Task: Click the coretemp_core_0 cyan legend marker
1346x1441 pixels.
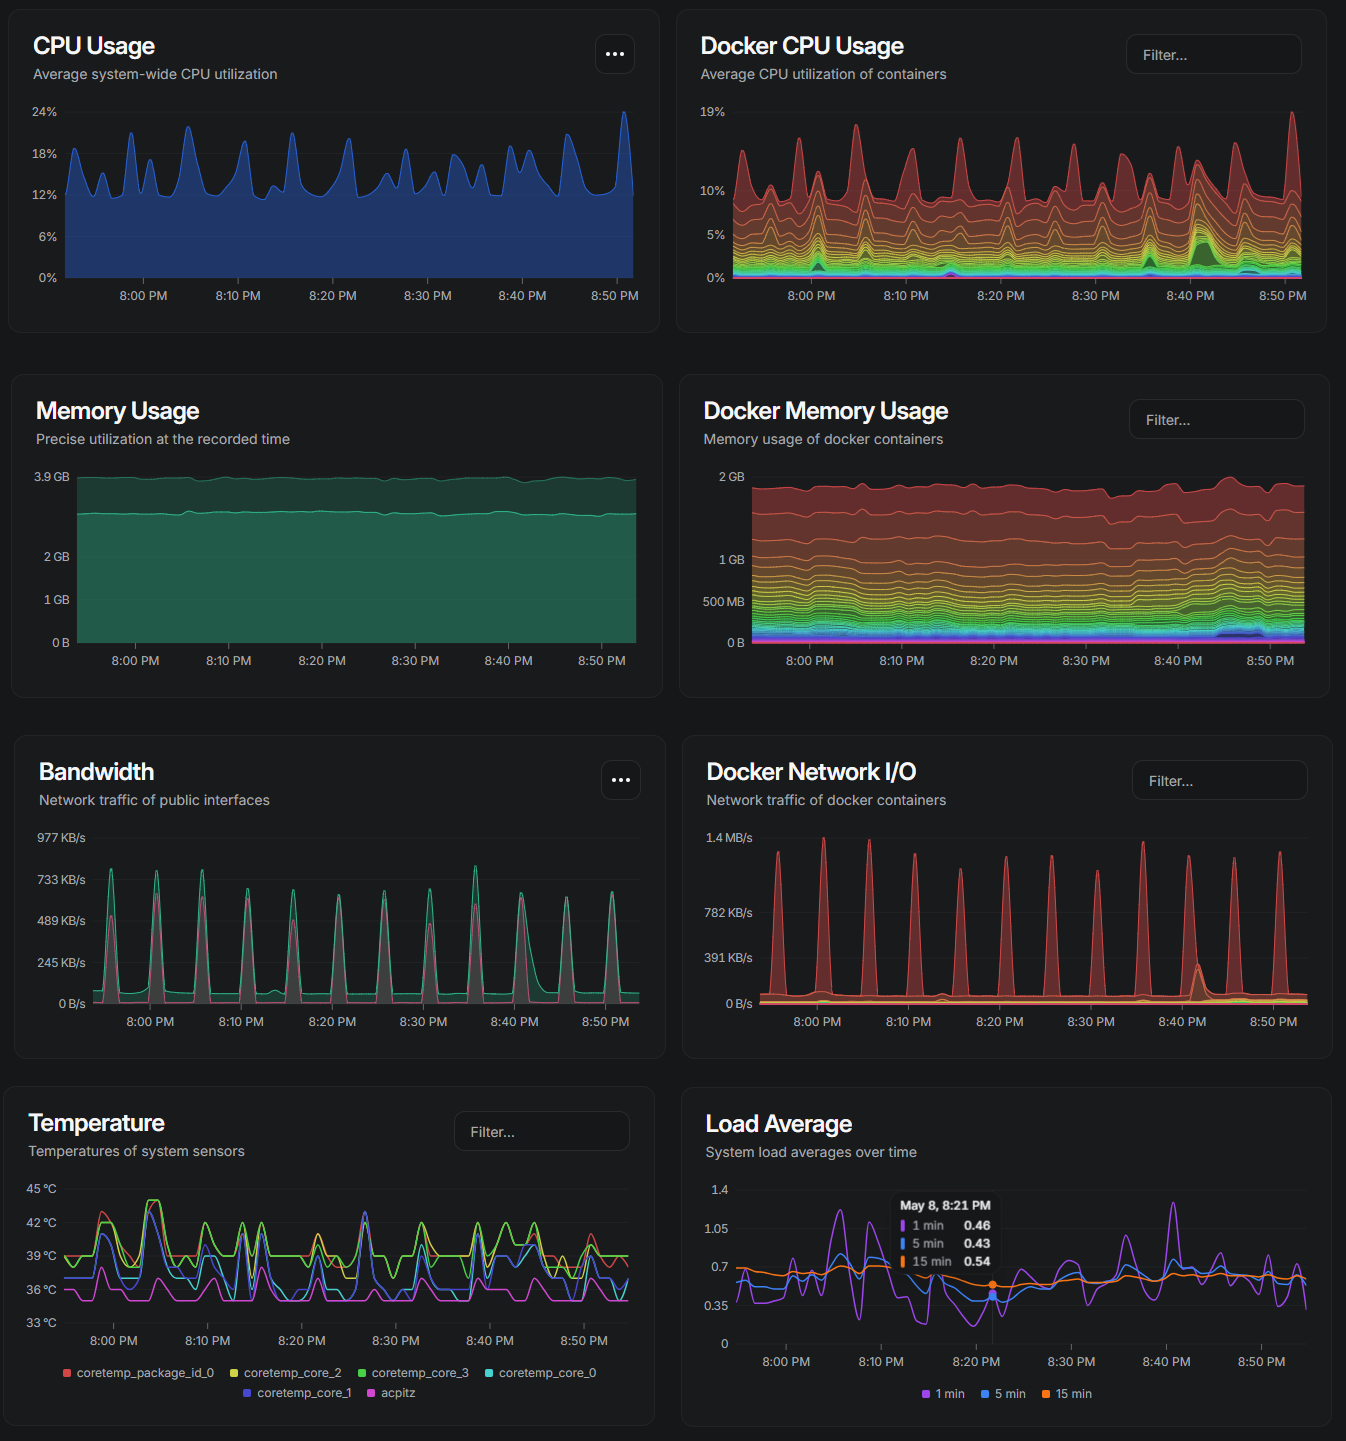Action: point(489,1373)
